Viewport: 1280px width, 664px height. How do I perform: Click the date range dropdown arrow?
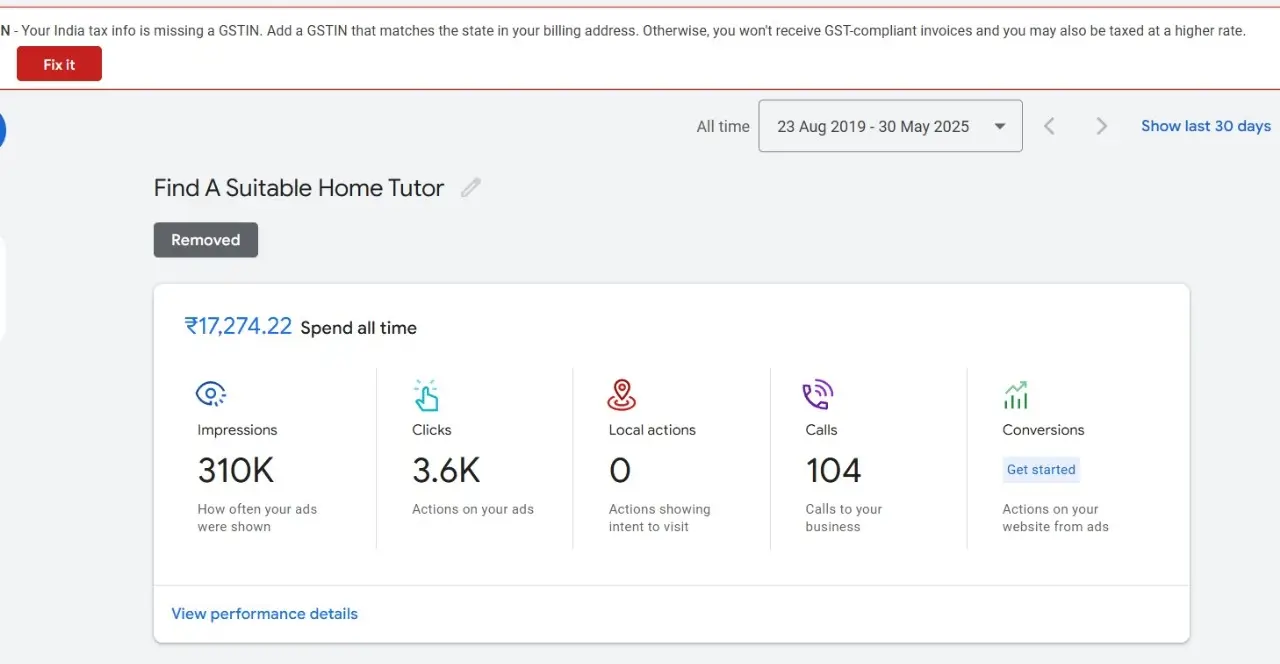pyautogui.click(x=999, y=126)
